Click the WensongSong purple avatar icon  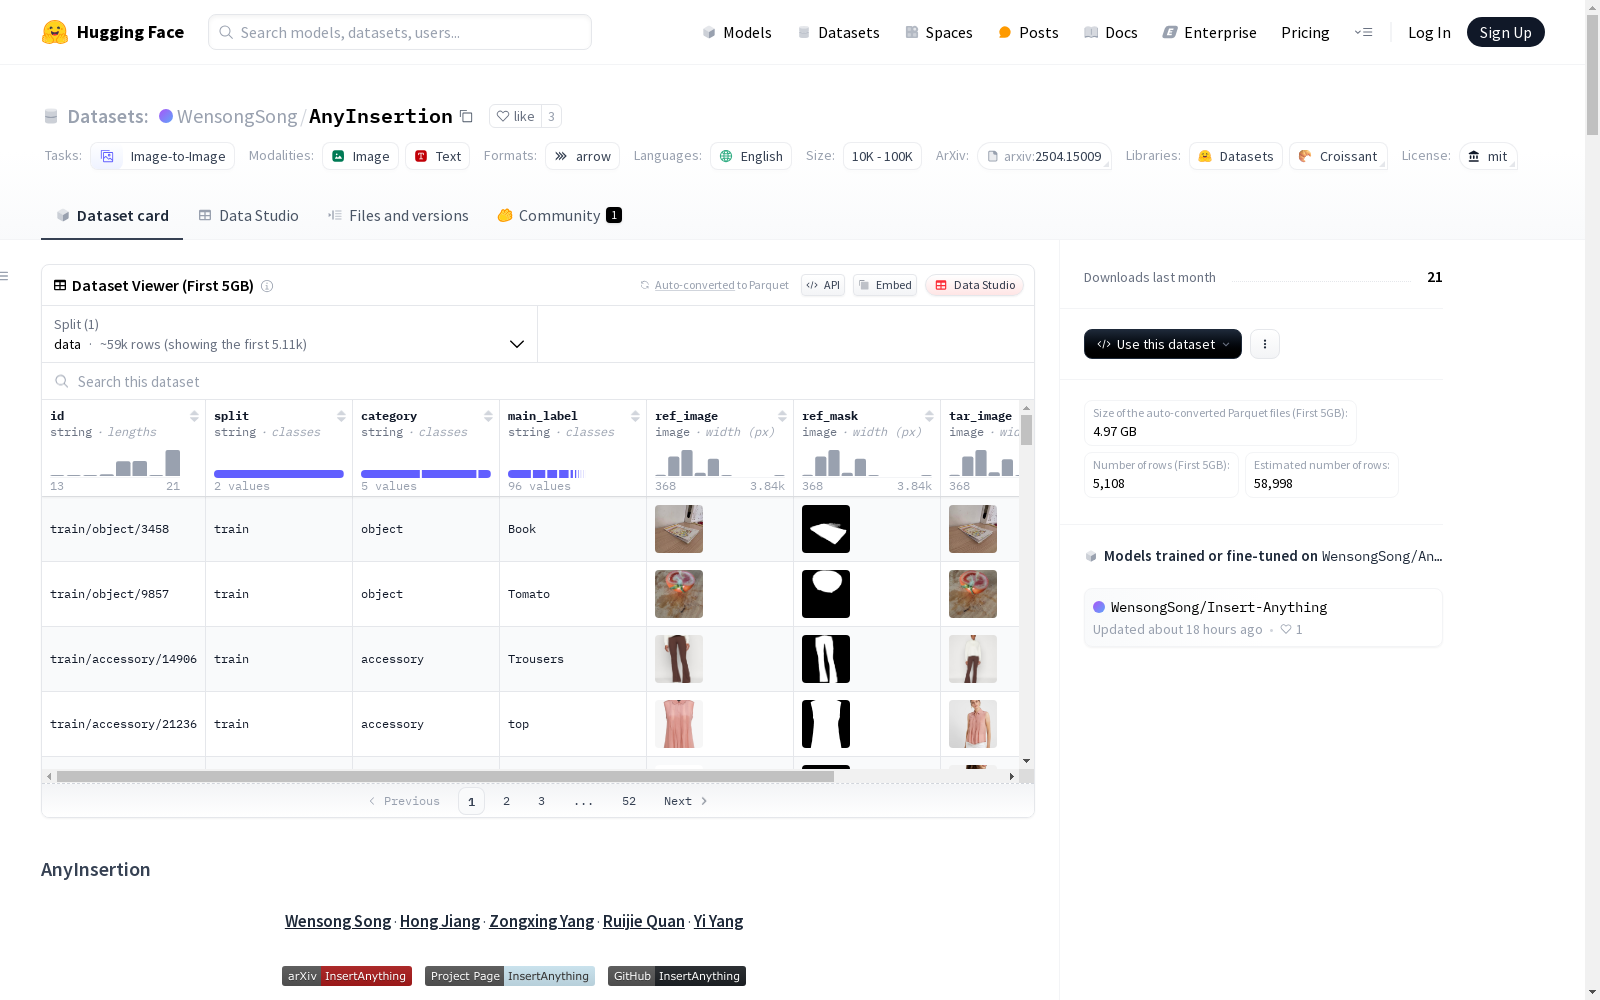click(x=166, y=116)
